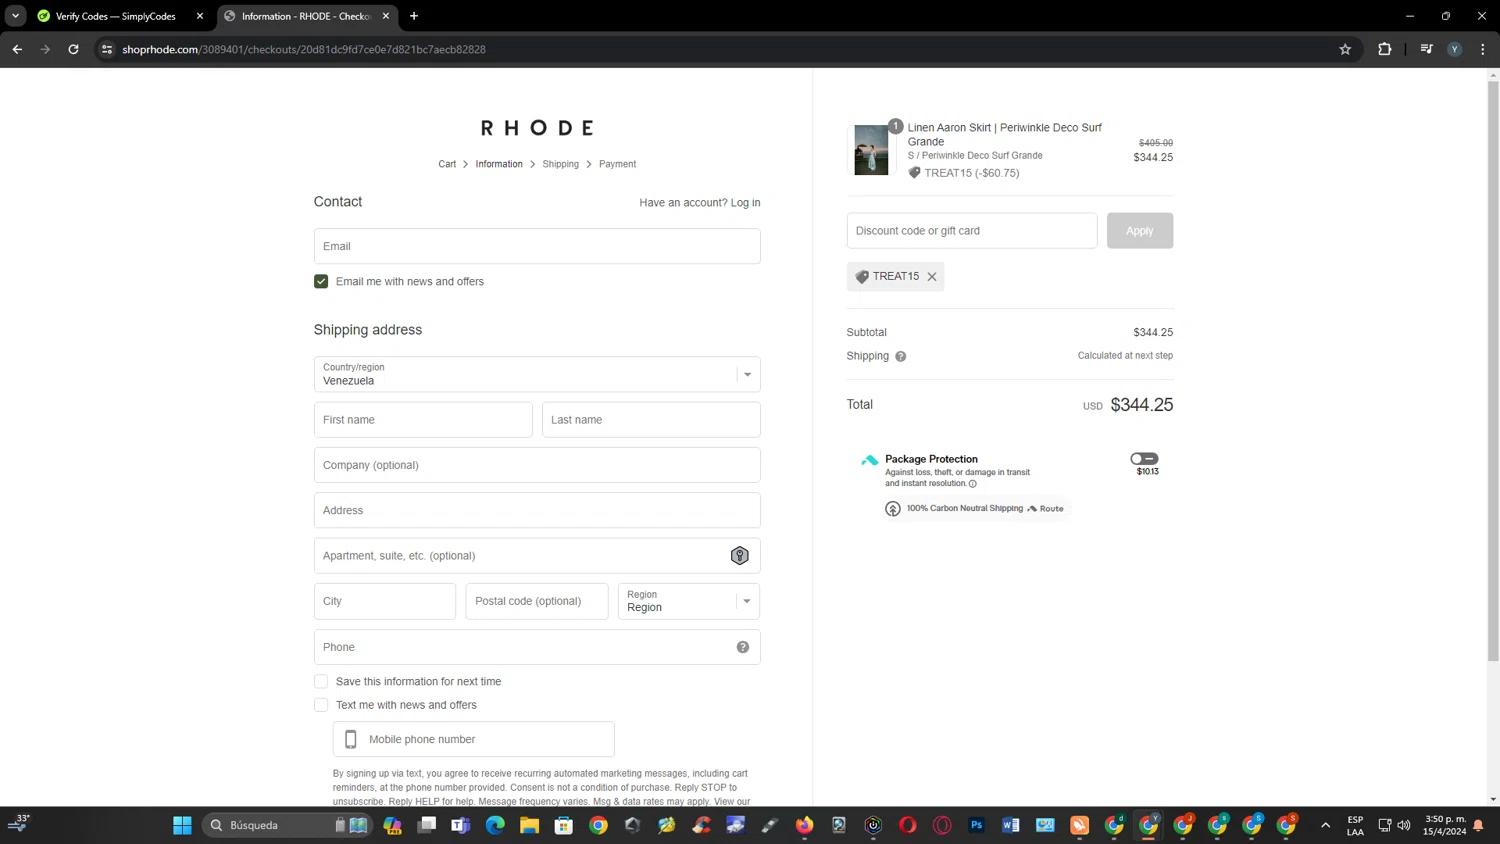Viewport: 1500px width, 844px height.
Task: Open the Opera browser from the taskbar
Action: pyautogui.click(x=908, y=825)
